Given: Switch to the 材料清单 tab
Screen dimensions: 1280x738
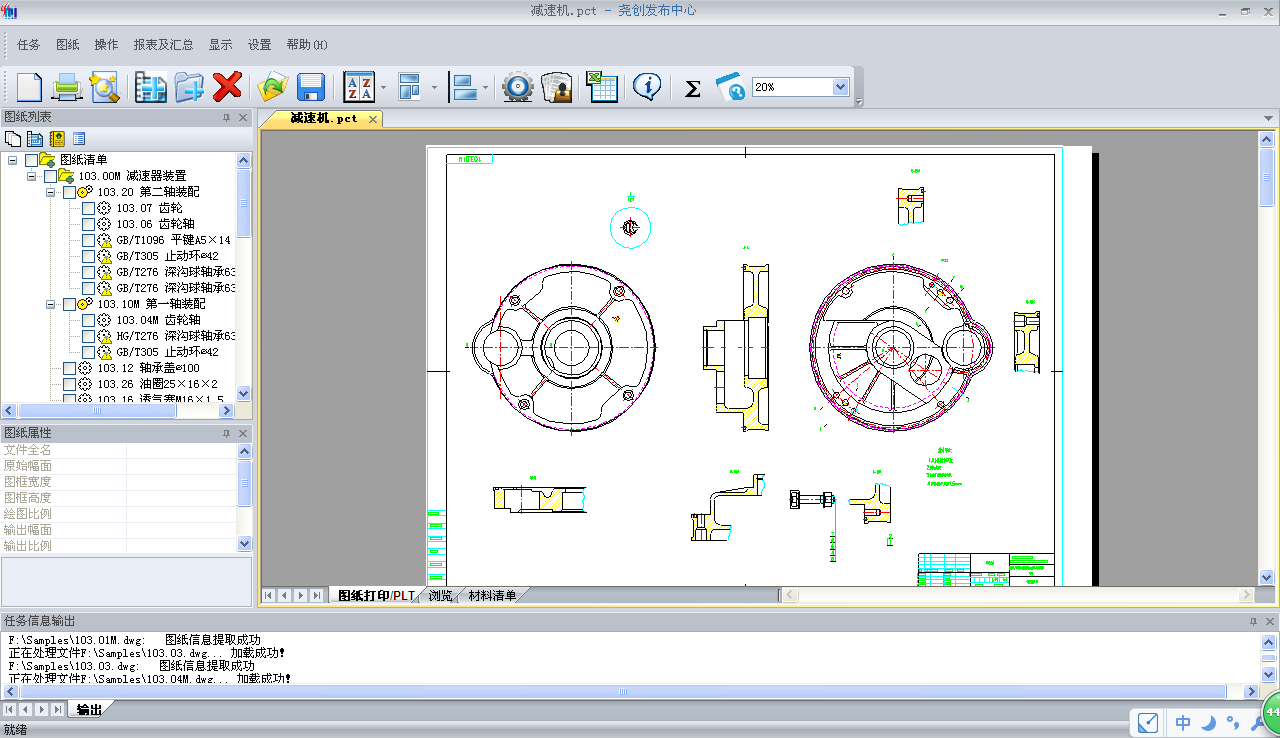Looking at the screenshot, I should [x=492, y=596].
